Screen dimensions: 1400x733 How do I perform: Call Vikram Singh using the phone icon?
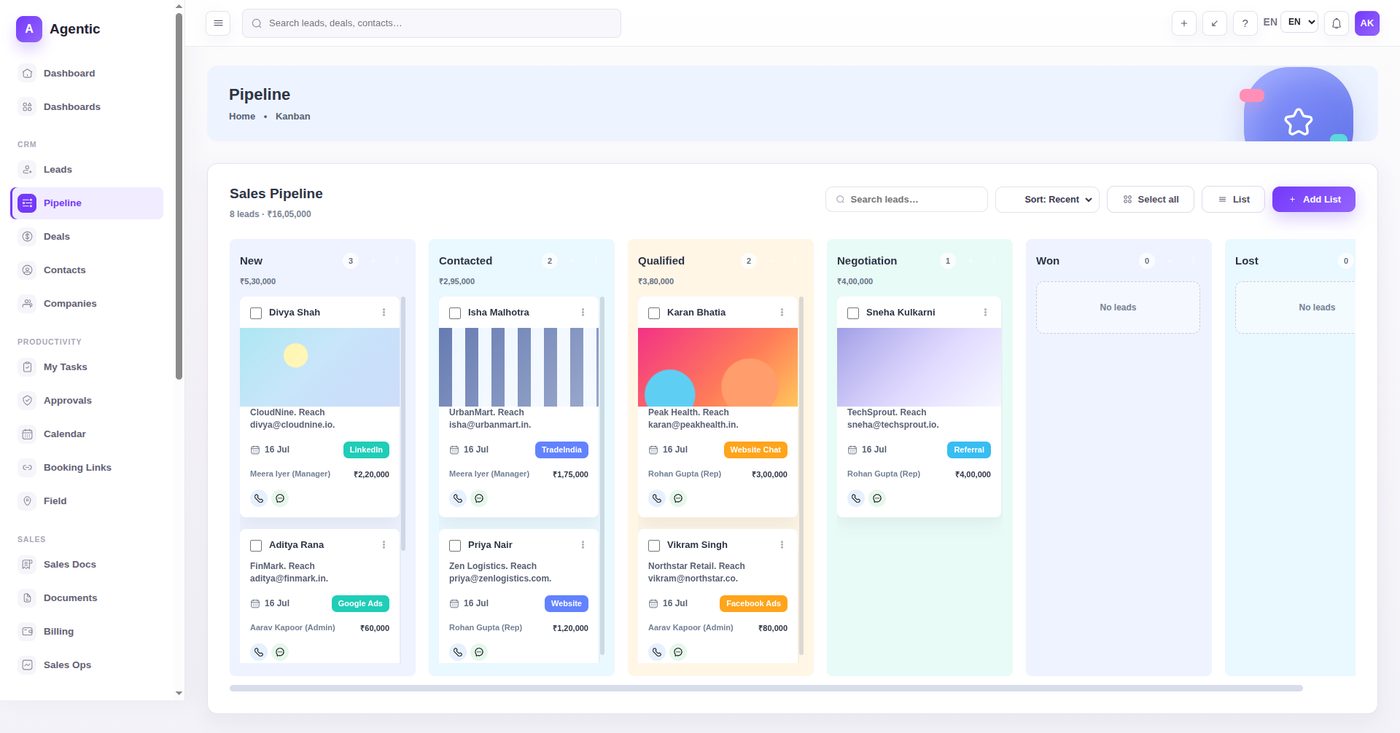[x=656, y=652]
